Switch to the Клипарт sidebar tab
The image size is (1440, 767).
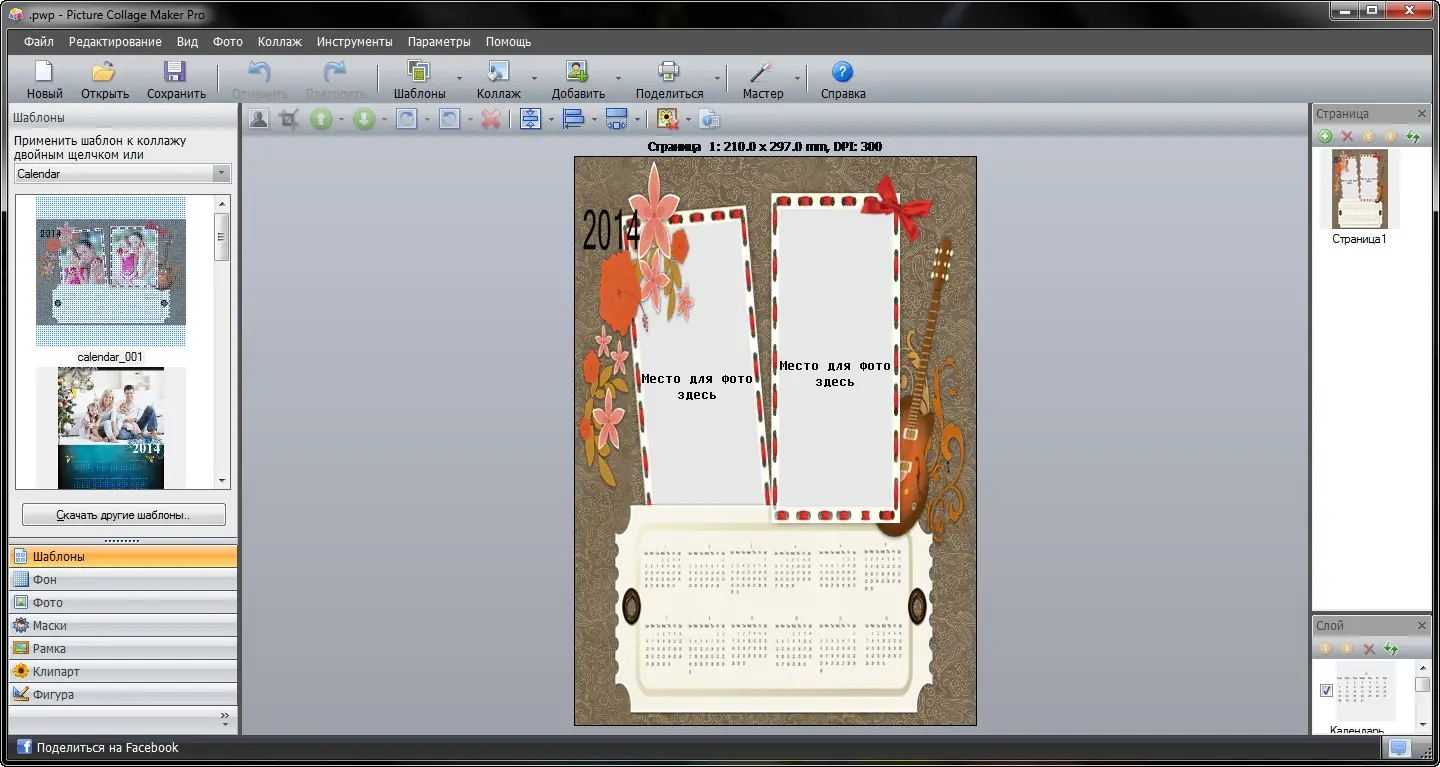(56, 672)
